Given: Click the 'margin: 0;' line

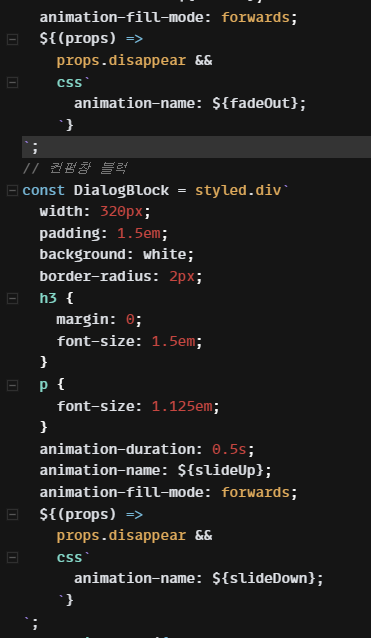Looking at the screenshot, I should pos(100,320).
